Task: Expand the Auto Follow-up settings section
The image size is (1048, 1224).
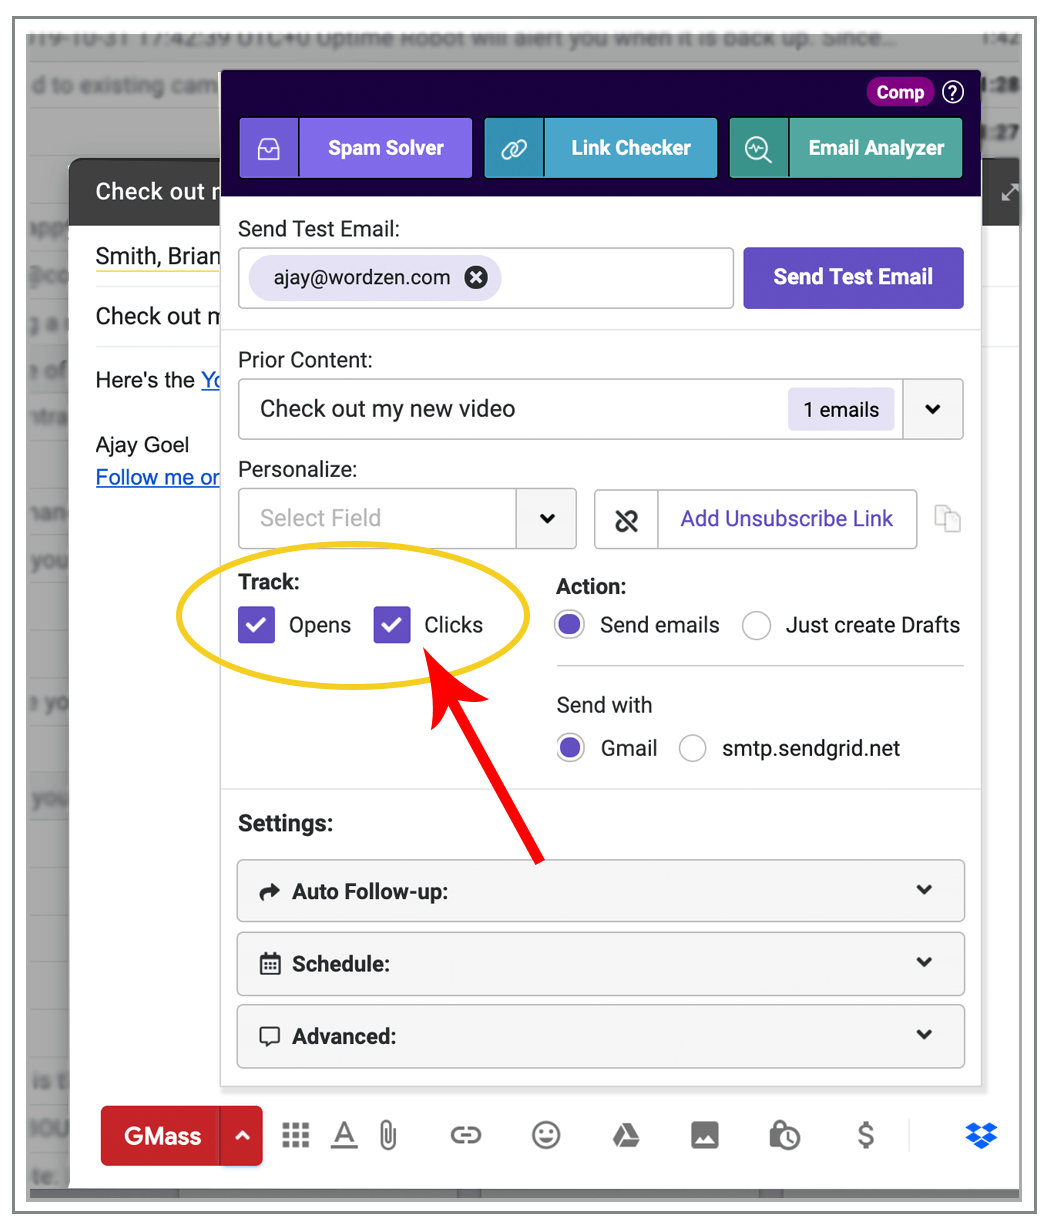Action: pos(600,891)
